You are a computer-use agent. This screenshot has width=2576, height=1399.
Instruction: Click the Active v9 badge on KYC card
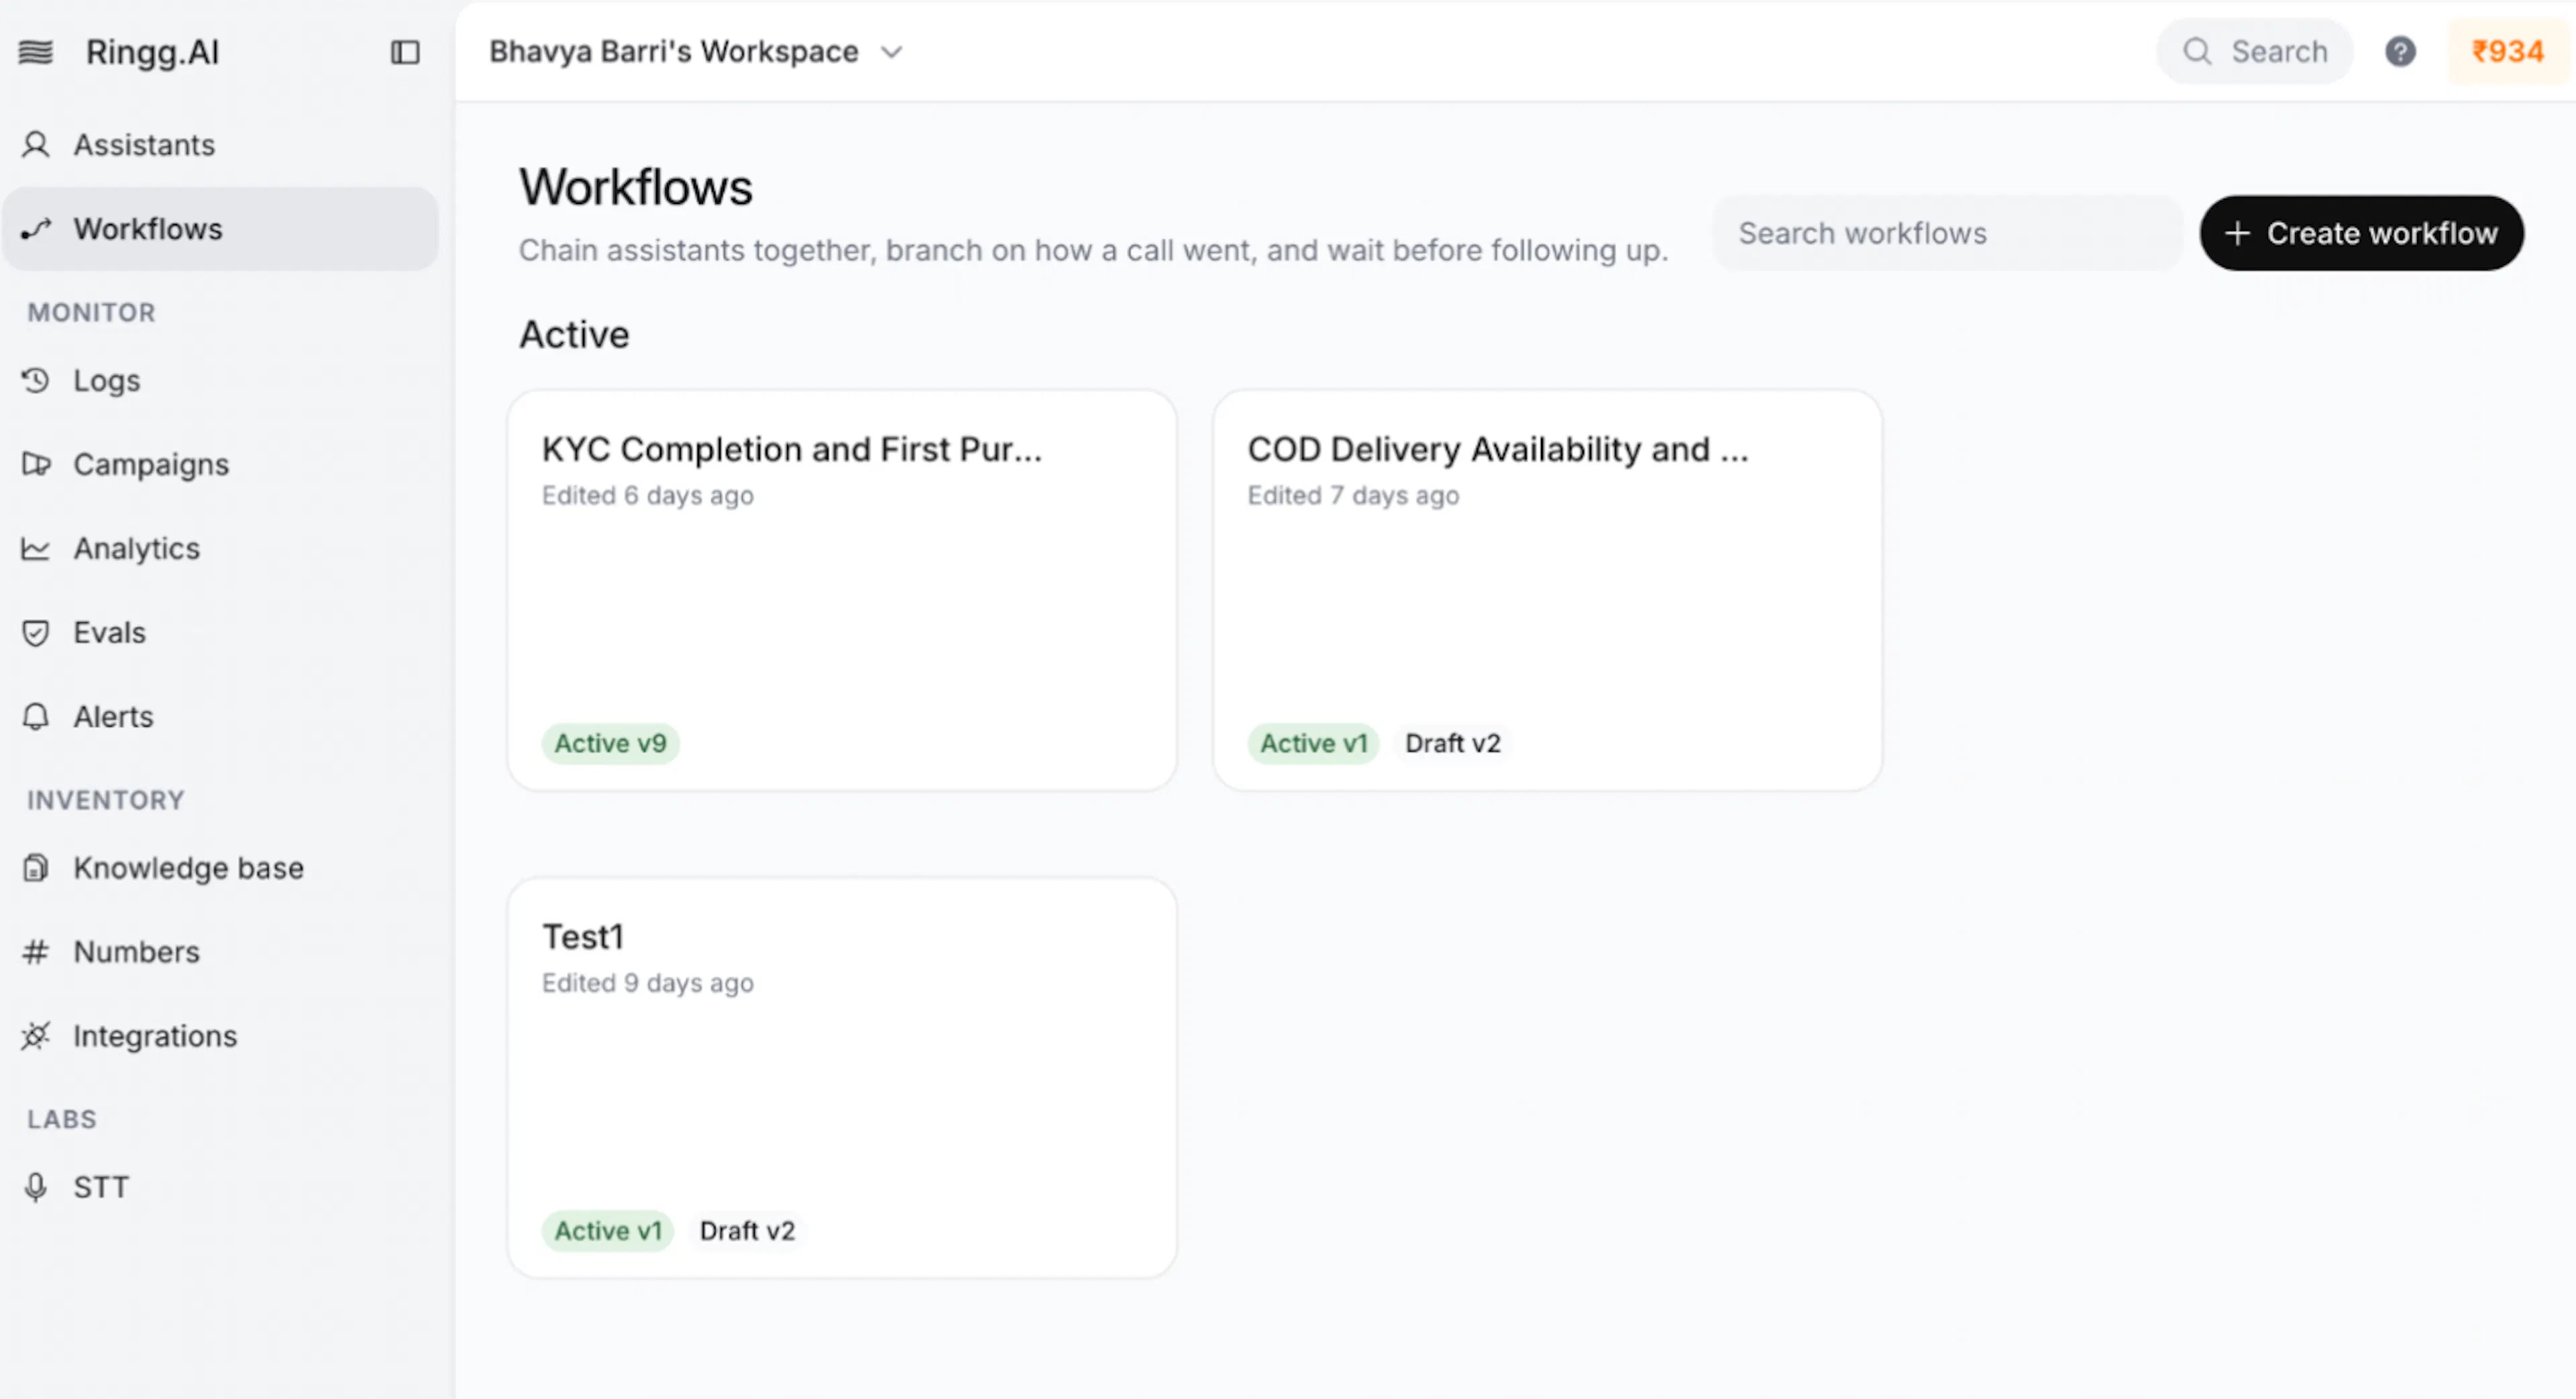click(610, 743)
